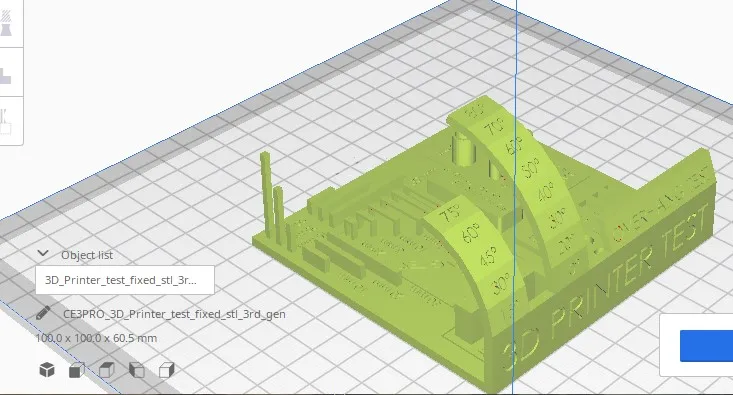Select the hatched tower tool in left toolbar
The image size is (733, 395).
[x=6, y=22]
